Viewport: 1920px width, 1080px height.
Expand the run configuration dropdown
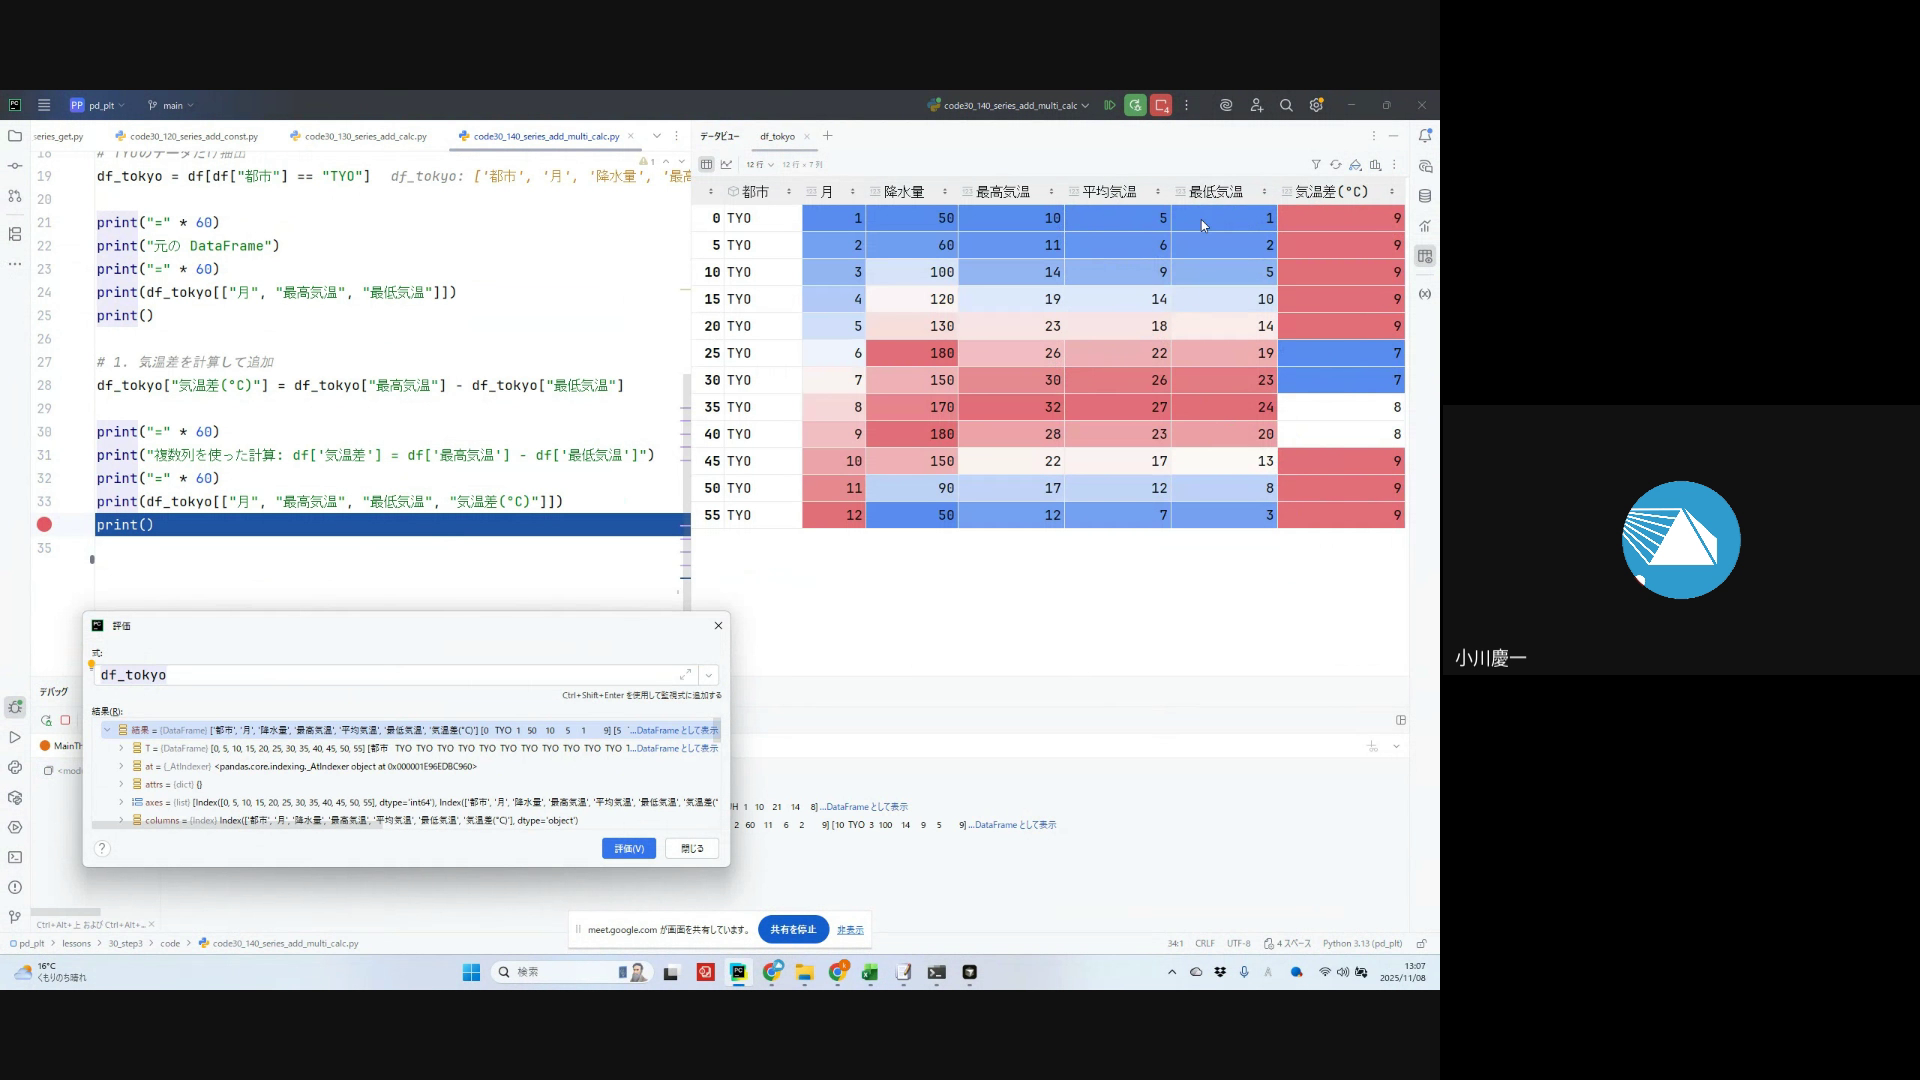(1085, 105)
